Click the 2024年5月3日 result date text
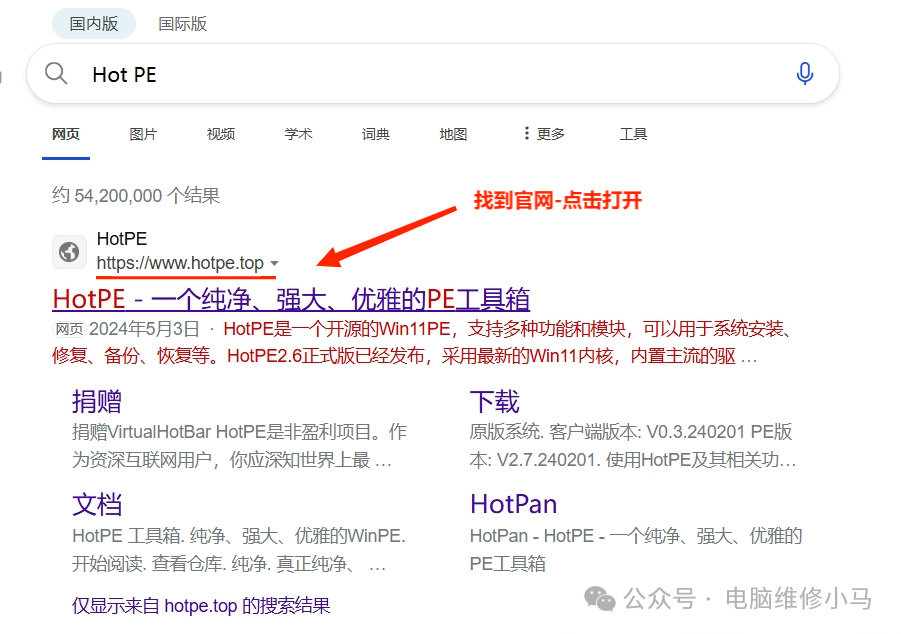This screenshot has height=634, width=901. pyautogui.click(x=144, y=329)
